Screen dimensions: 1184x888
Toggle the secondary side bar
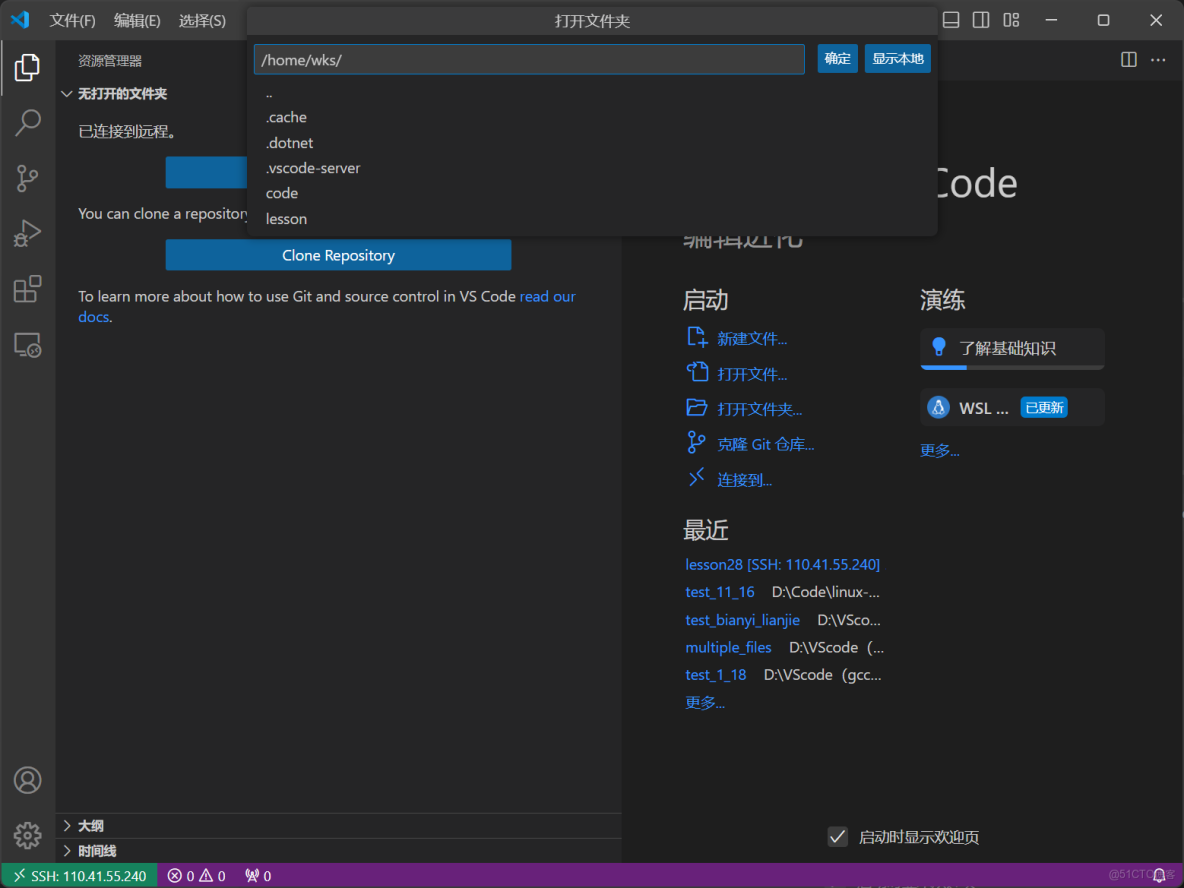(x=981, y=19)
